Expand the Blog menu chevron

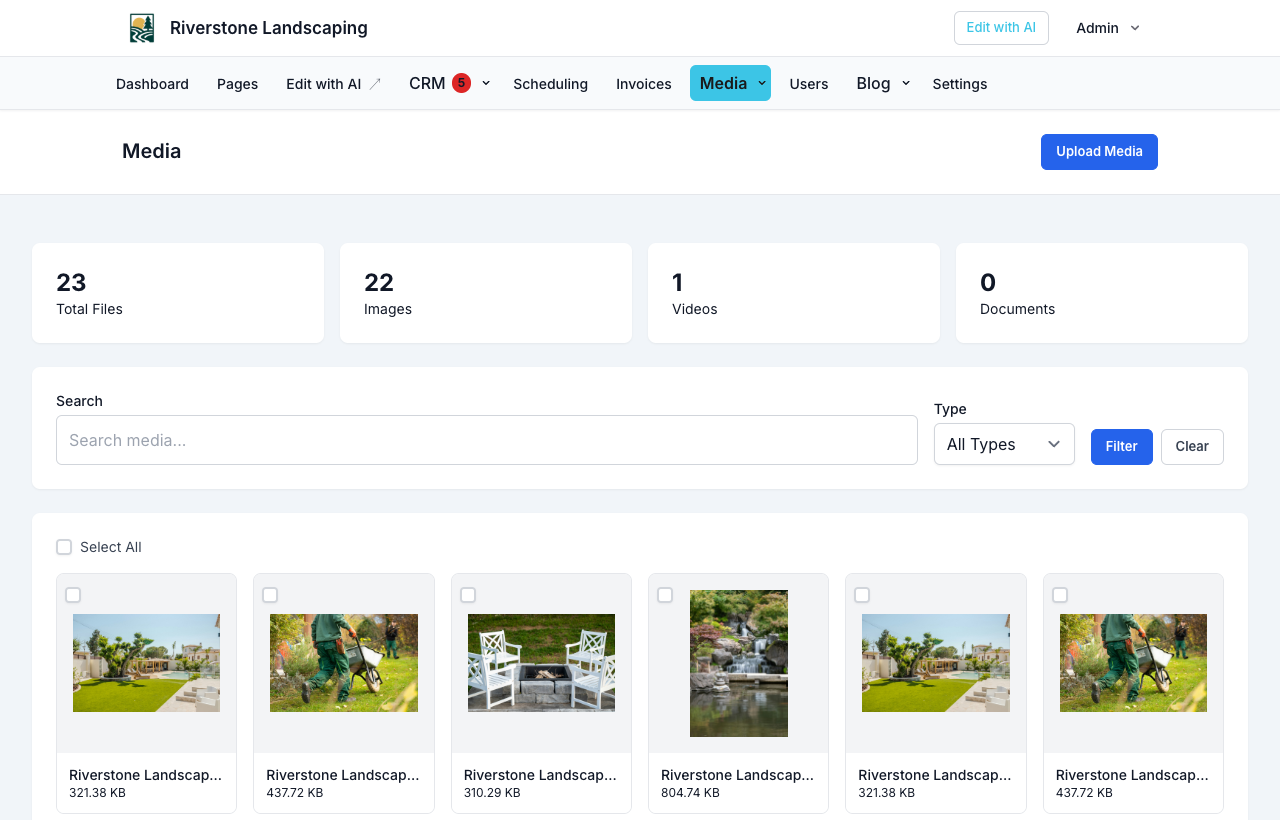click(x=906, y=83)
